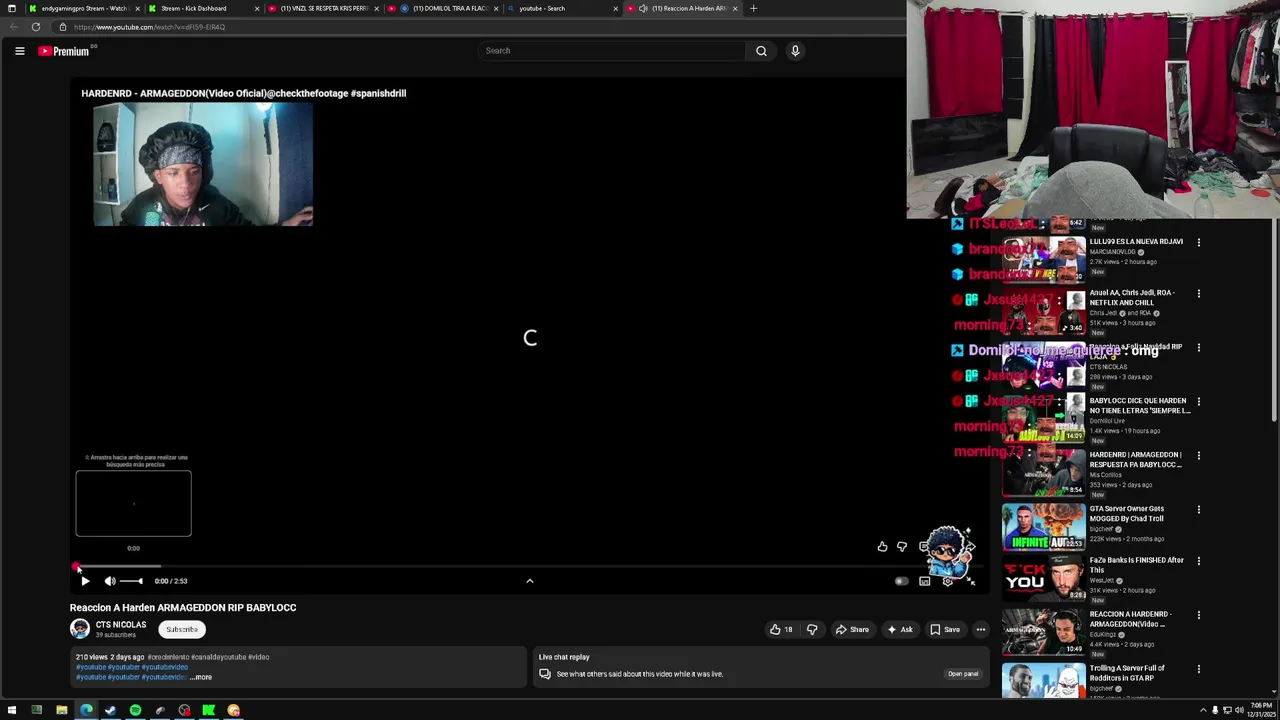The height and width of the screenshot is (720, 1280).
Task: Open File Explorer from taskbar
Action: (x=61, y=711)
